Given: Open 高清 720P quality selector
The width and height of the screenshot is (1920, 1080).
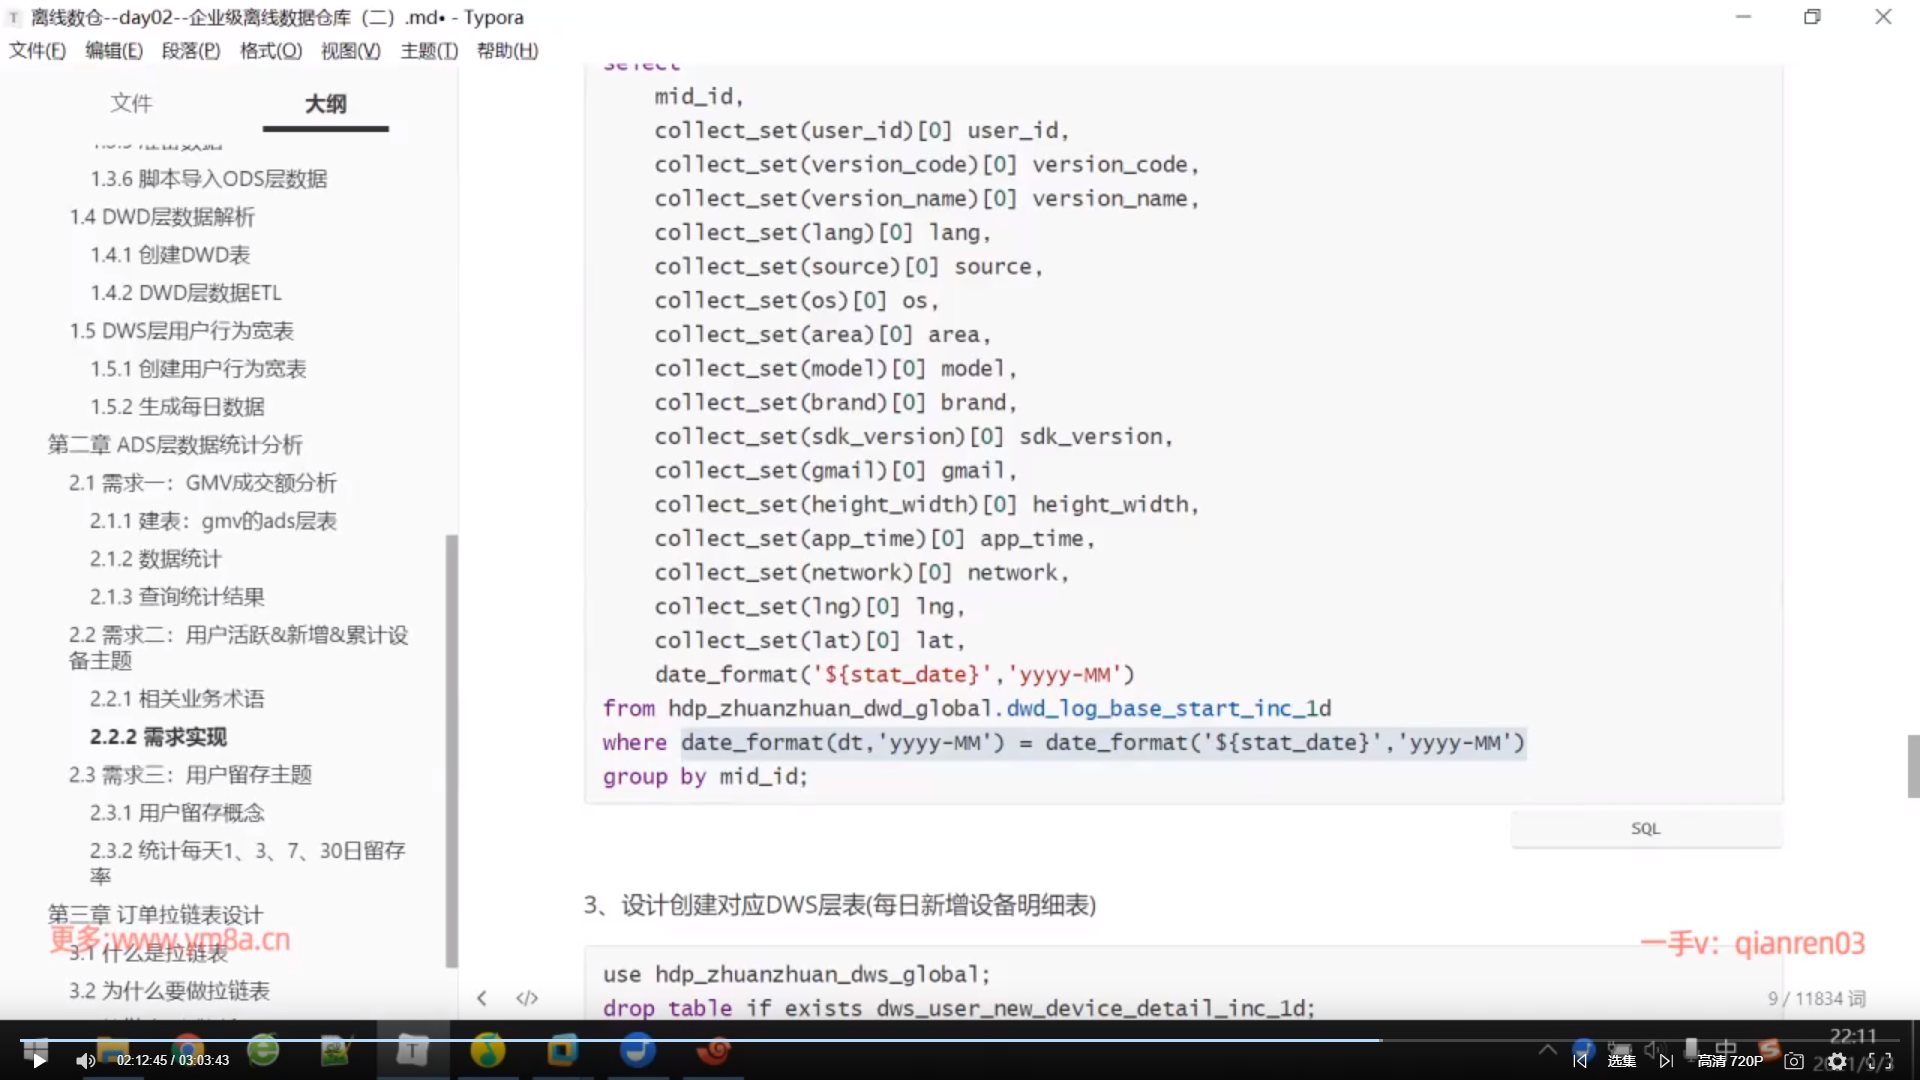Looking at the screenshot, I should coord(1730,1061).
